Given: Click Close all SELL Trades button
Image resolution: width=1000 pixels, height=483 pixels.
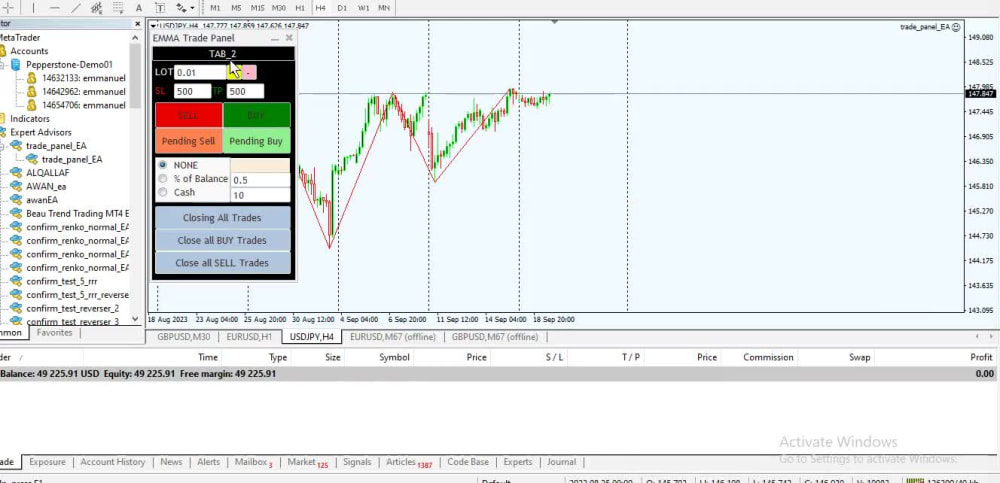Looking at the screenshot, I should tap(223, 263).
